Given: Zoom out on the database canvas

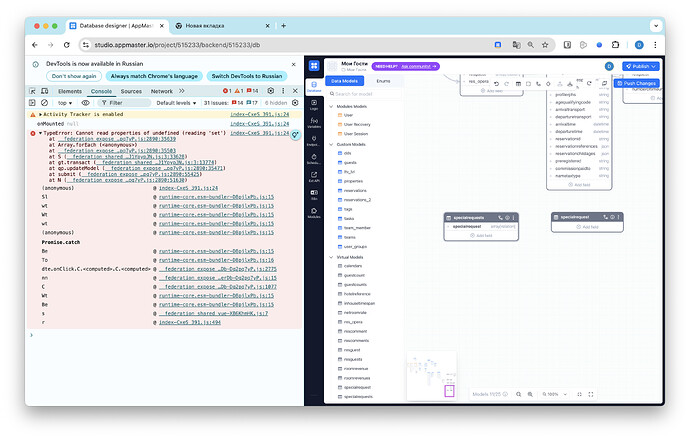Looking at the screenshot, I should coord(518,394).
